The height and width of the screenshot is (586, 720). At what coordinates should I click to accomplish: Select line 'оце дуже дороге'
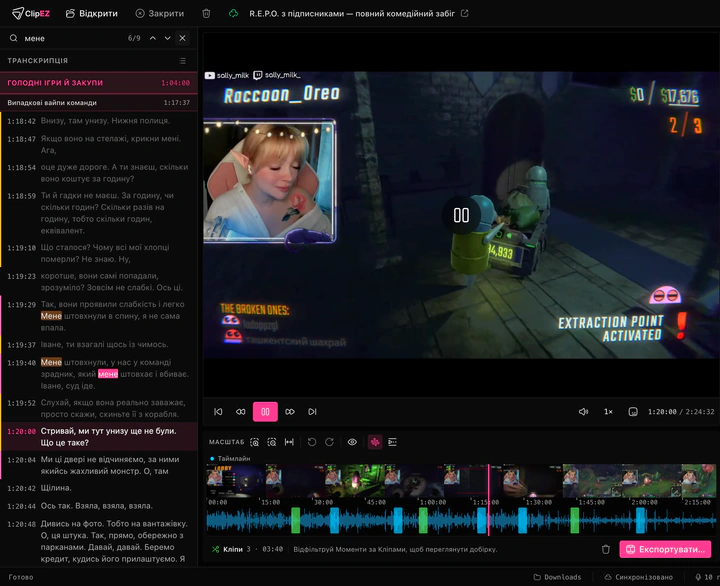click(99, 173)
